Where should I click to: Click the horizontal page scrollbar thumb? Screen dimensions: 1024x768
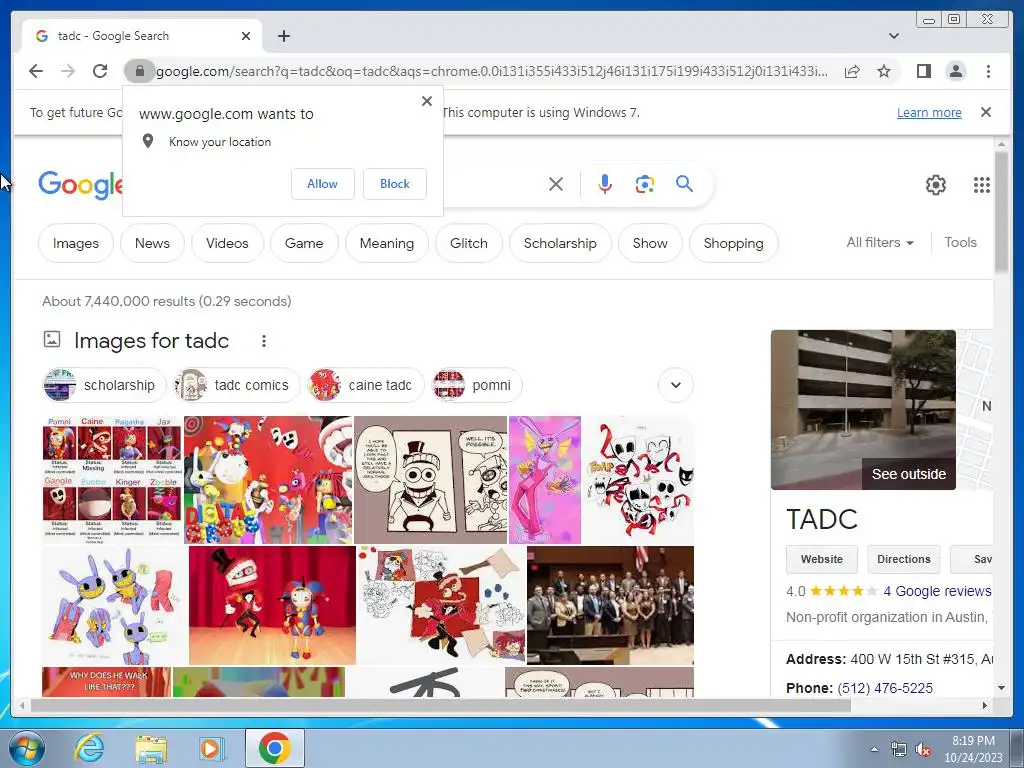[441, 705]
